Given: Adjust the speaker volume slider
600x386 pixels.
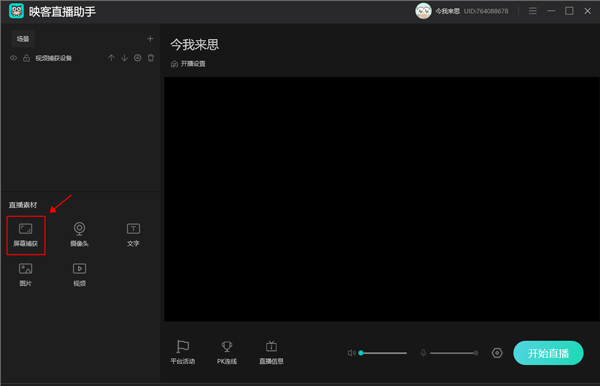Looking at the screenshot, I should click(383, 353).
